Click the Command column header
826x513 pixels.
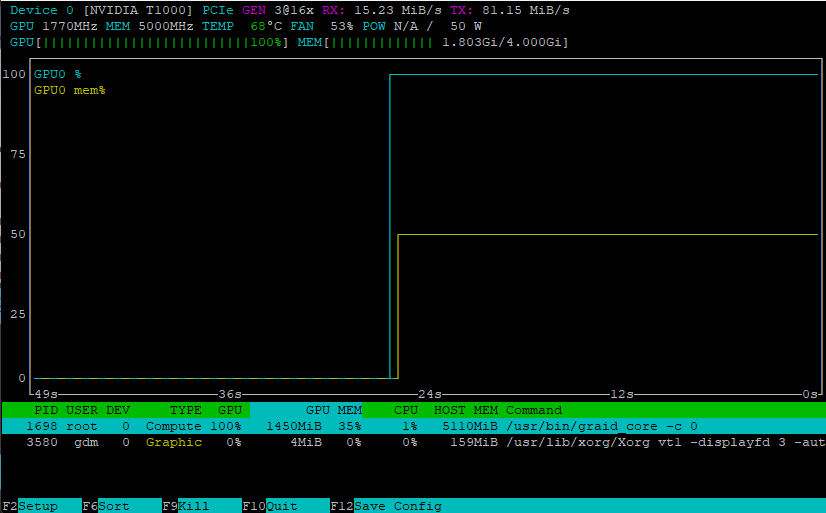coord(534,410)
